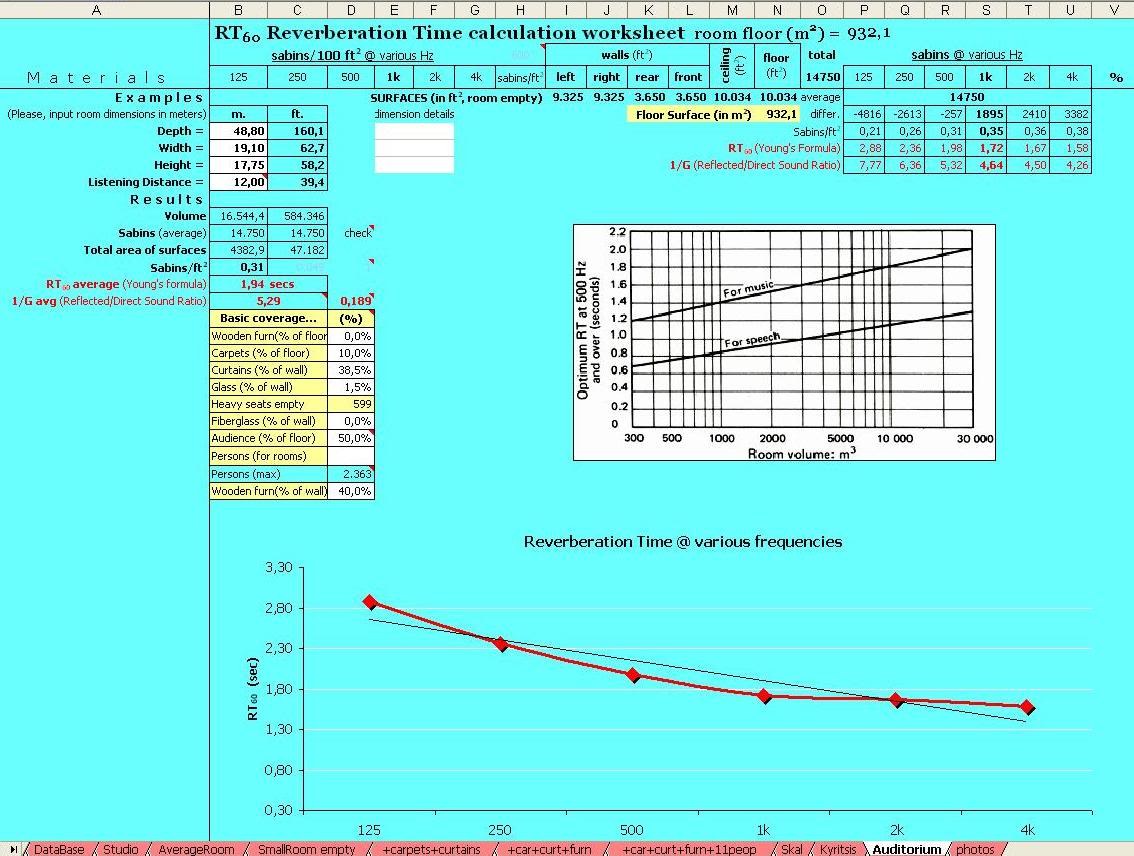This screenshot has height=856, width=1134.
Task: Click the 4k data point marker
Action: [1027, 707]
